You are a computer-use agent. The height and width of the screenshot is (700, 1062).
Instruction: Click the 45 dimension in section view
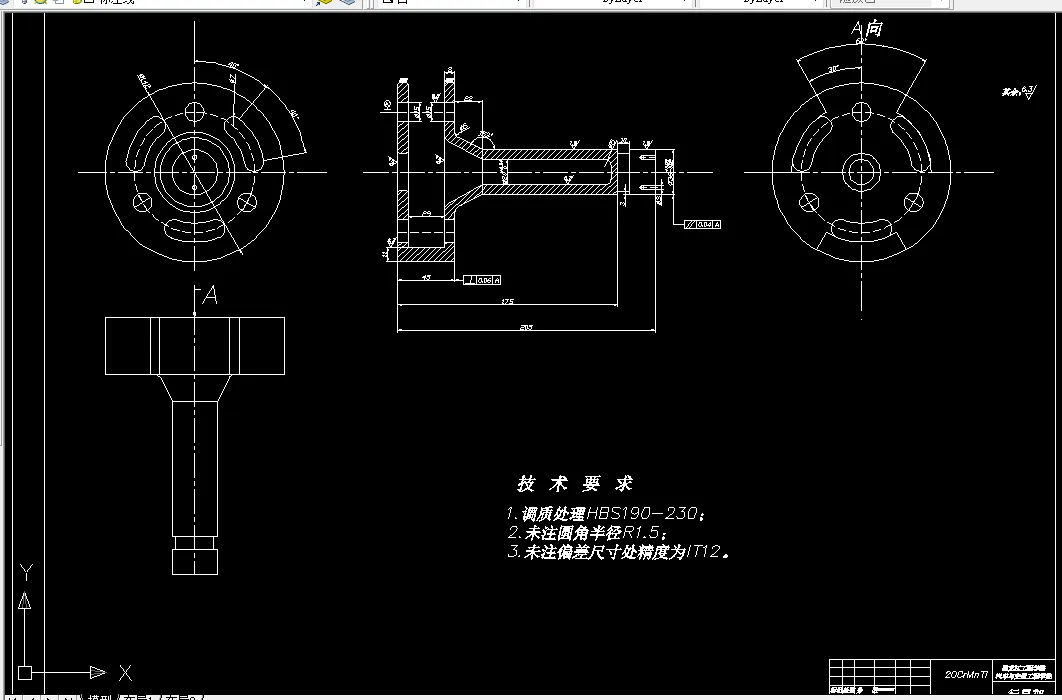pyautogui.click(x=427, y=278)
